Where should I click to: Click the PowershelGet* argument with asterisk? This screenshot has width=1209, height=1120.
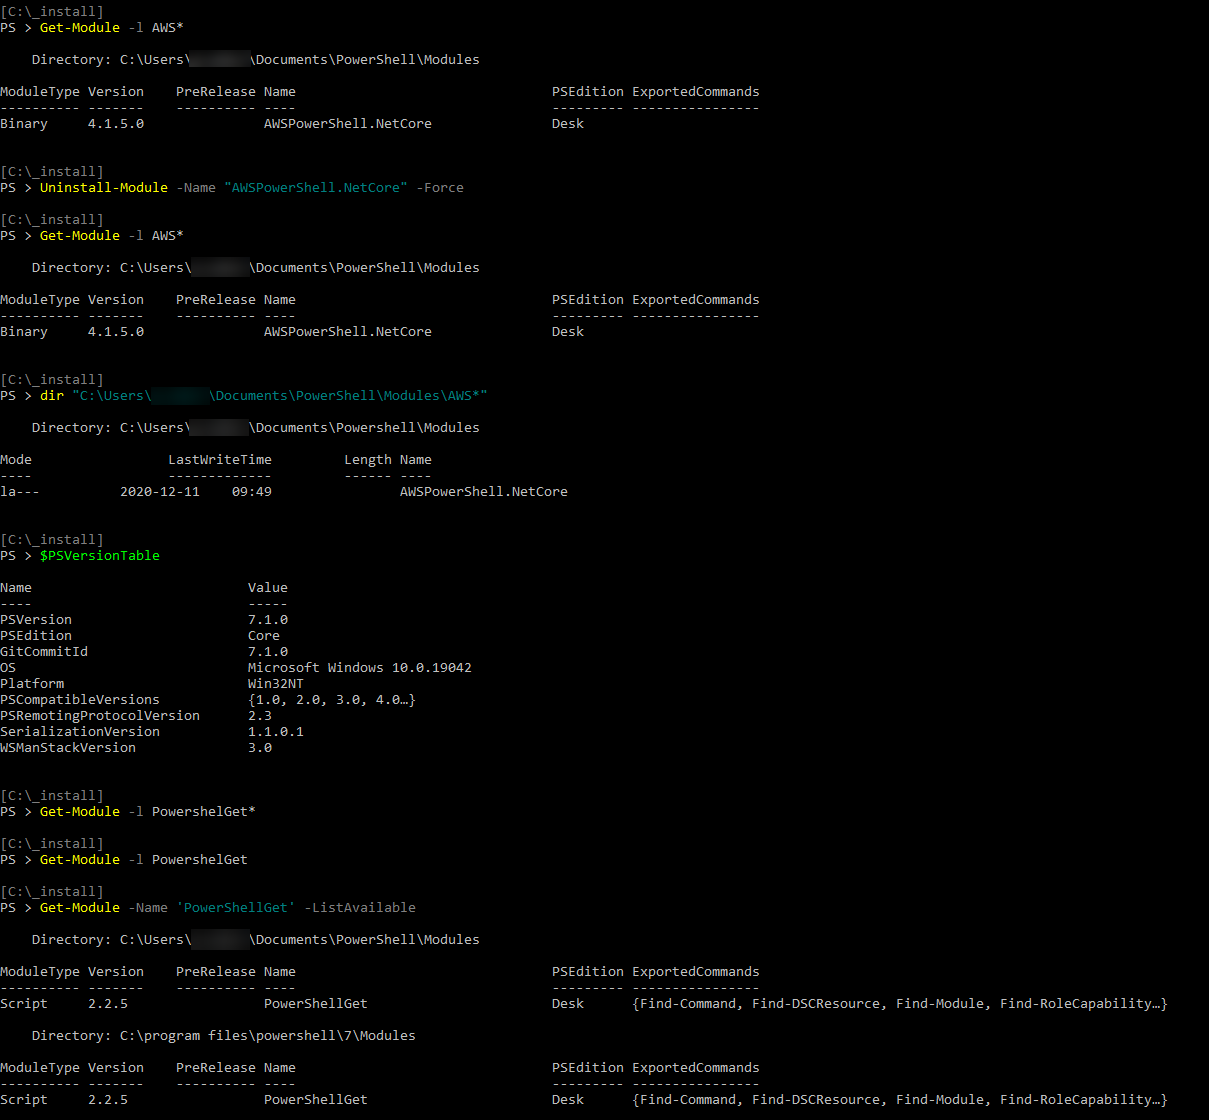pos(204,811)
